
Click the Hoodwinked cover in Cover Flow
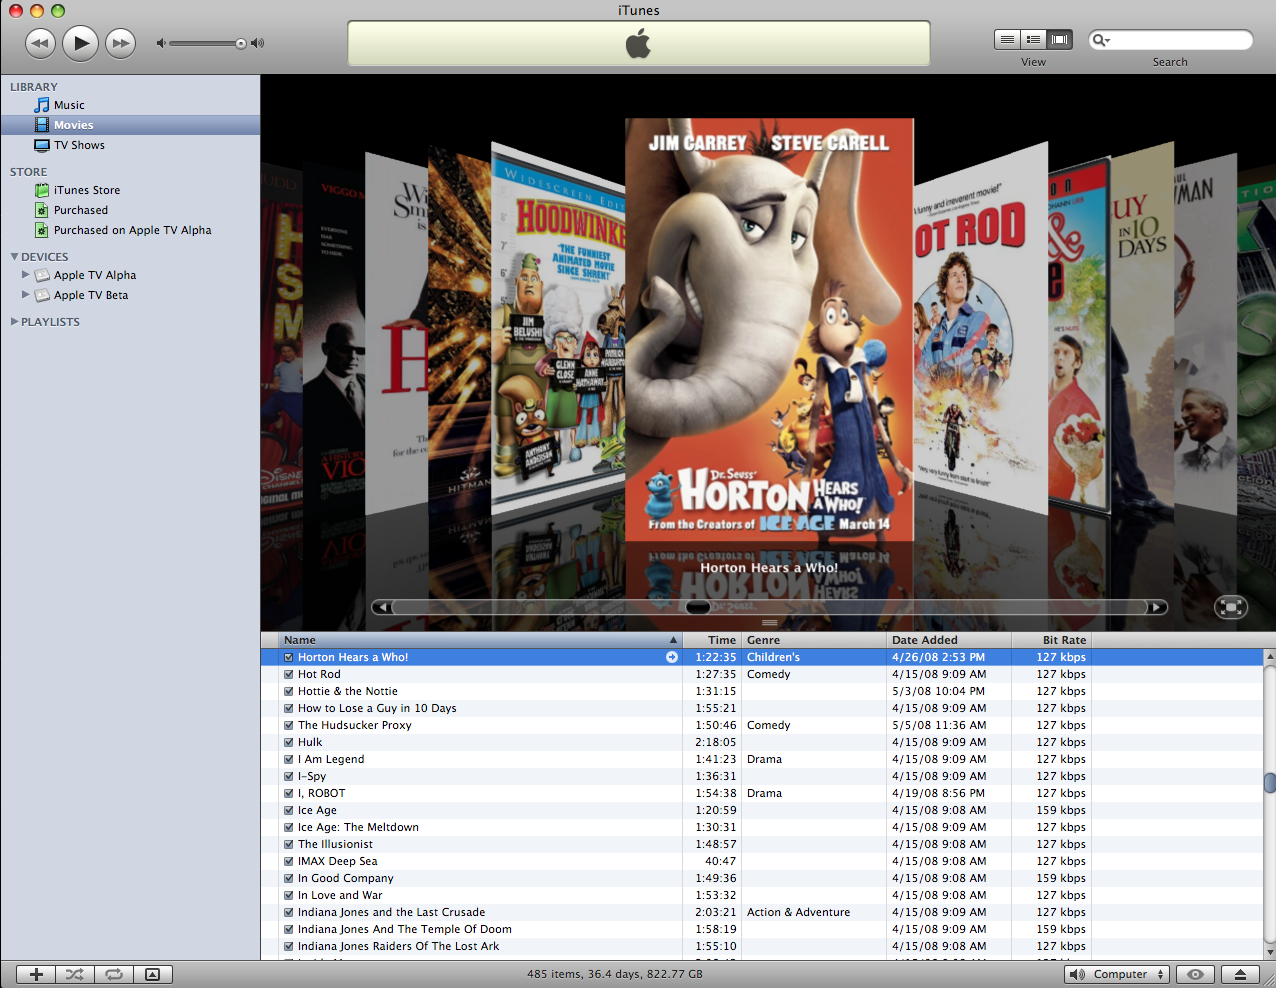pos(557,330)
